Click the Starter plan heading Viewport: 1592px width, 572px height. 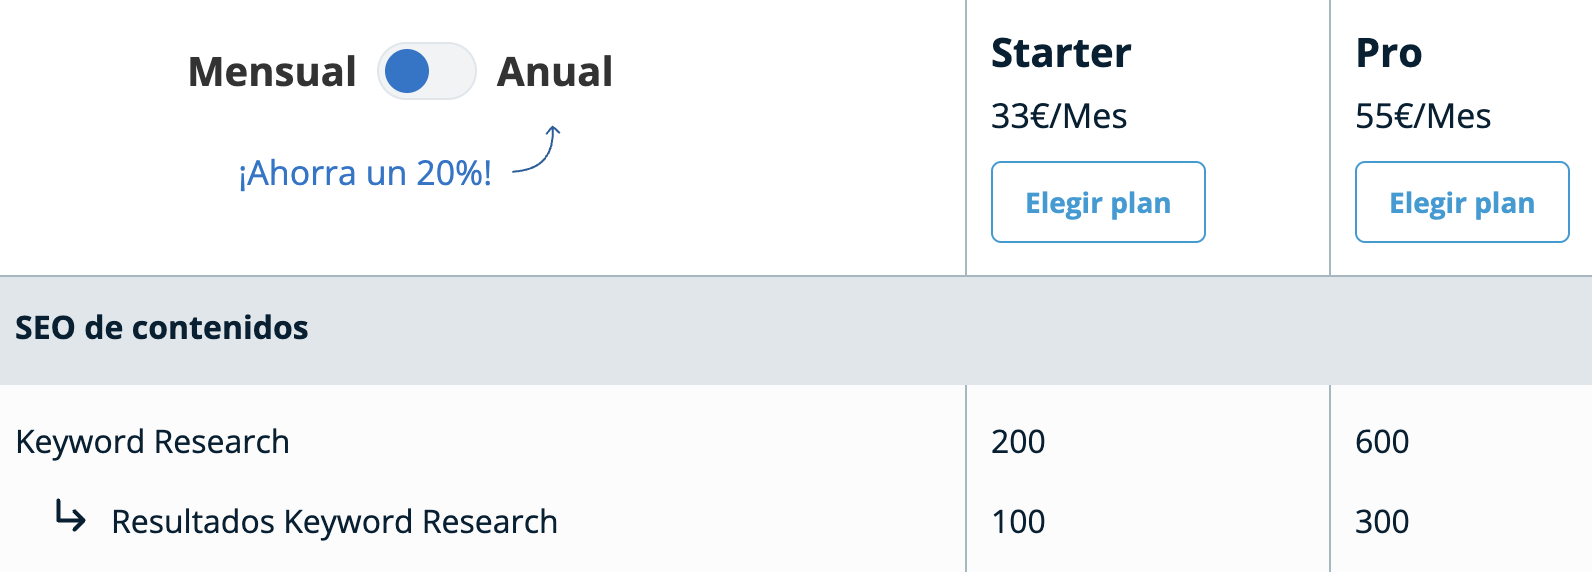1061,53
